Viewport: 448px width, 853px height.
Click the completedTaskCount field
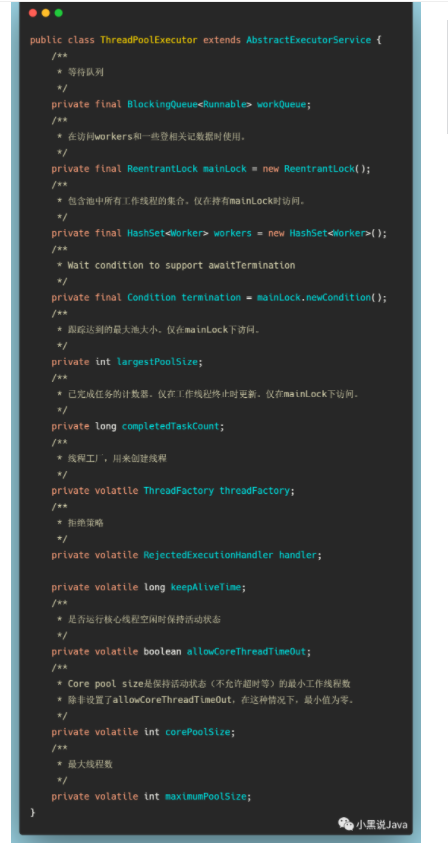tap(170, 426)
